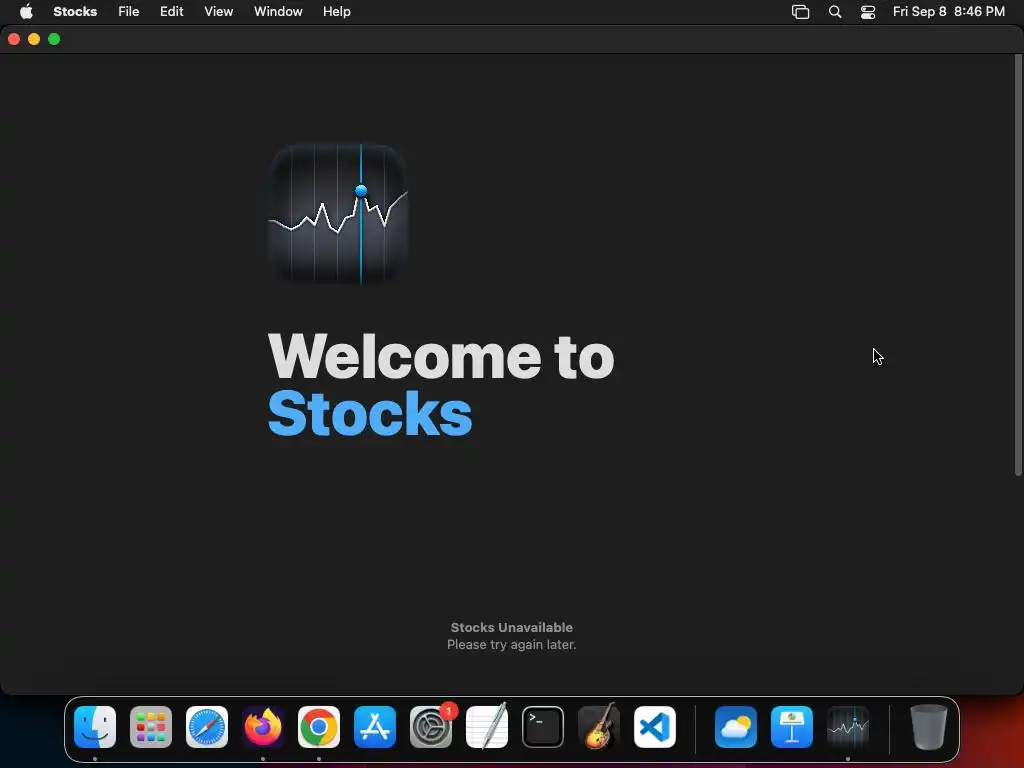1024x768 pixels.
Task: Click the "Stocks Unavailable" message
Action: 511,628
